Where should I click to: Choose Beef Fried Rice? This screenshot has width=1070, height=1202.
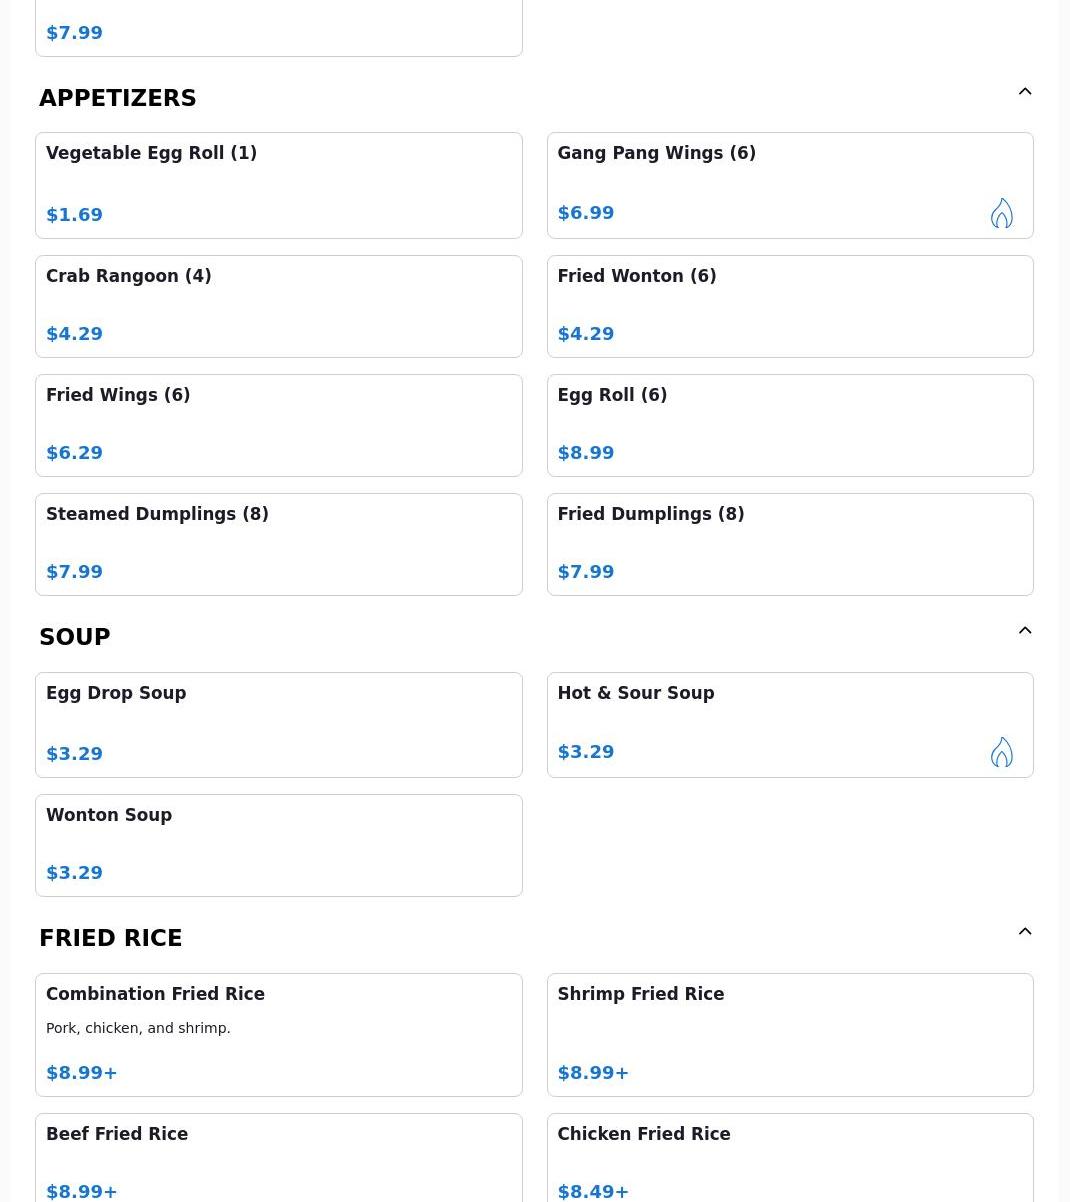point(279,1158)
